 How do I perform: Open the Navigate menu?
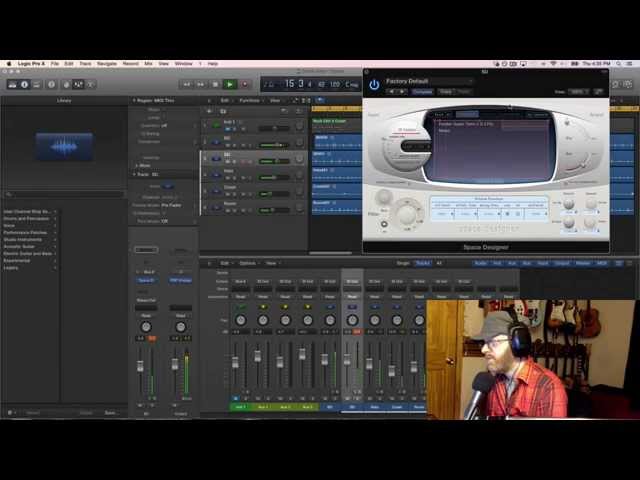pyautogui.click(x=107, y=64)
